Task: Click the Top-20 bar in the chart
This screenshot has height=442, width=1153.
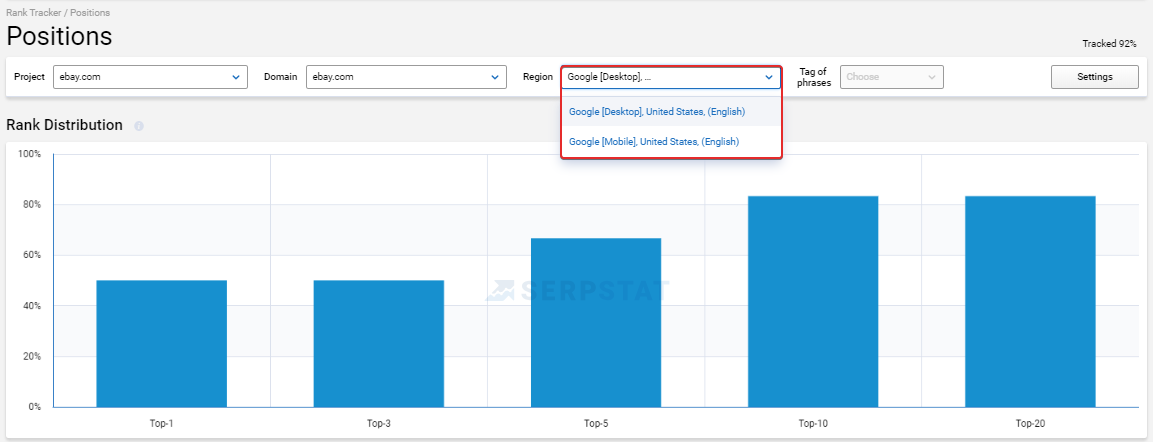Action: click(1030, 302)
